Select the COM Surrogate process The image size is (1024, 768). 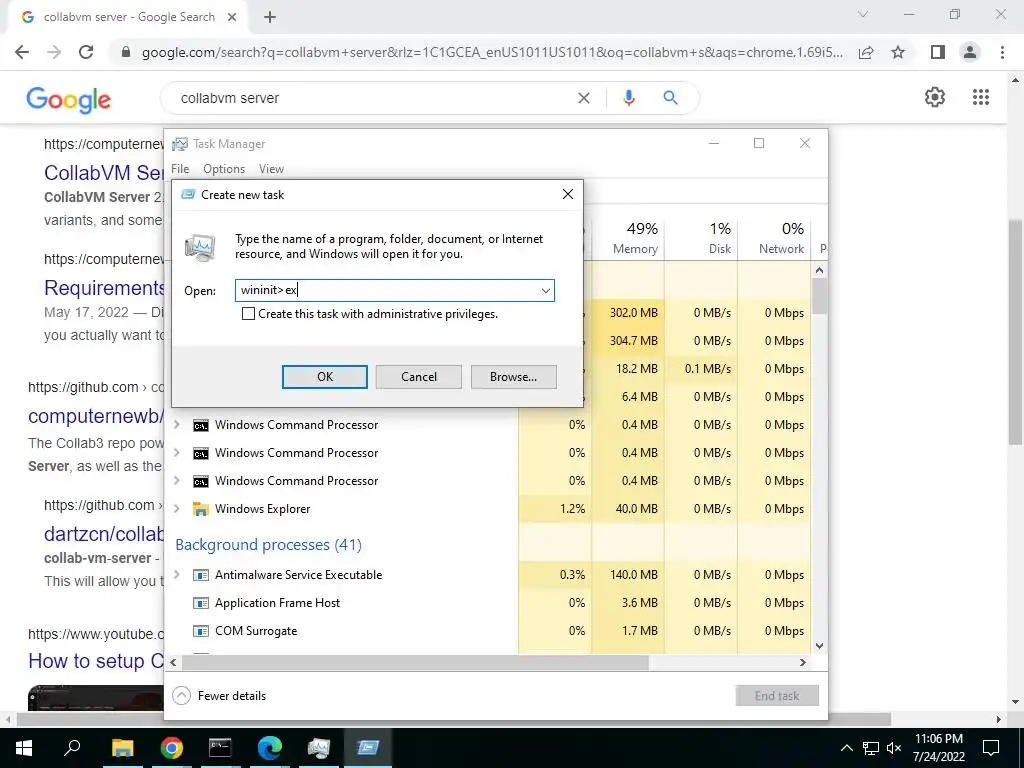256,631
